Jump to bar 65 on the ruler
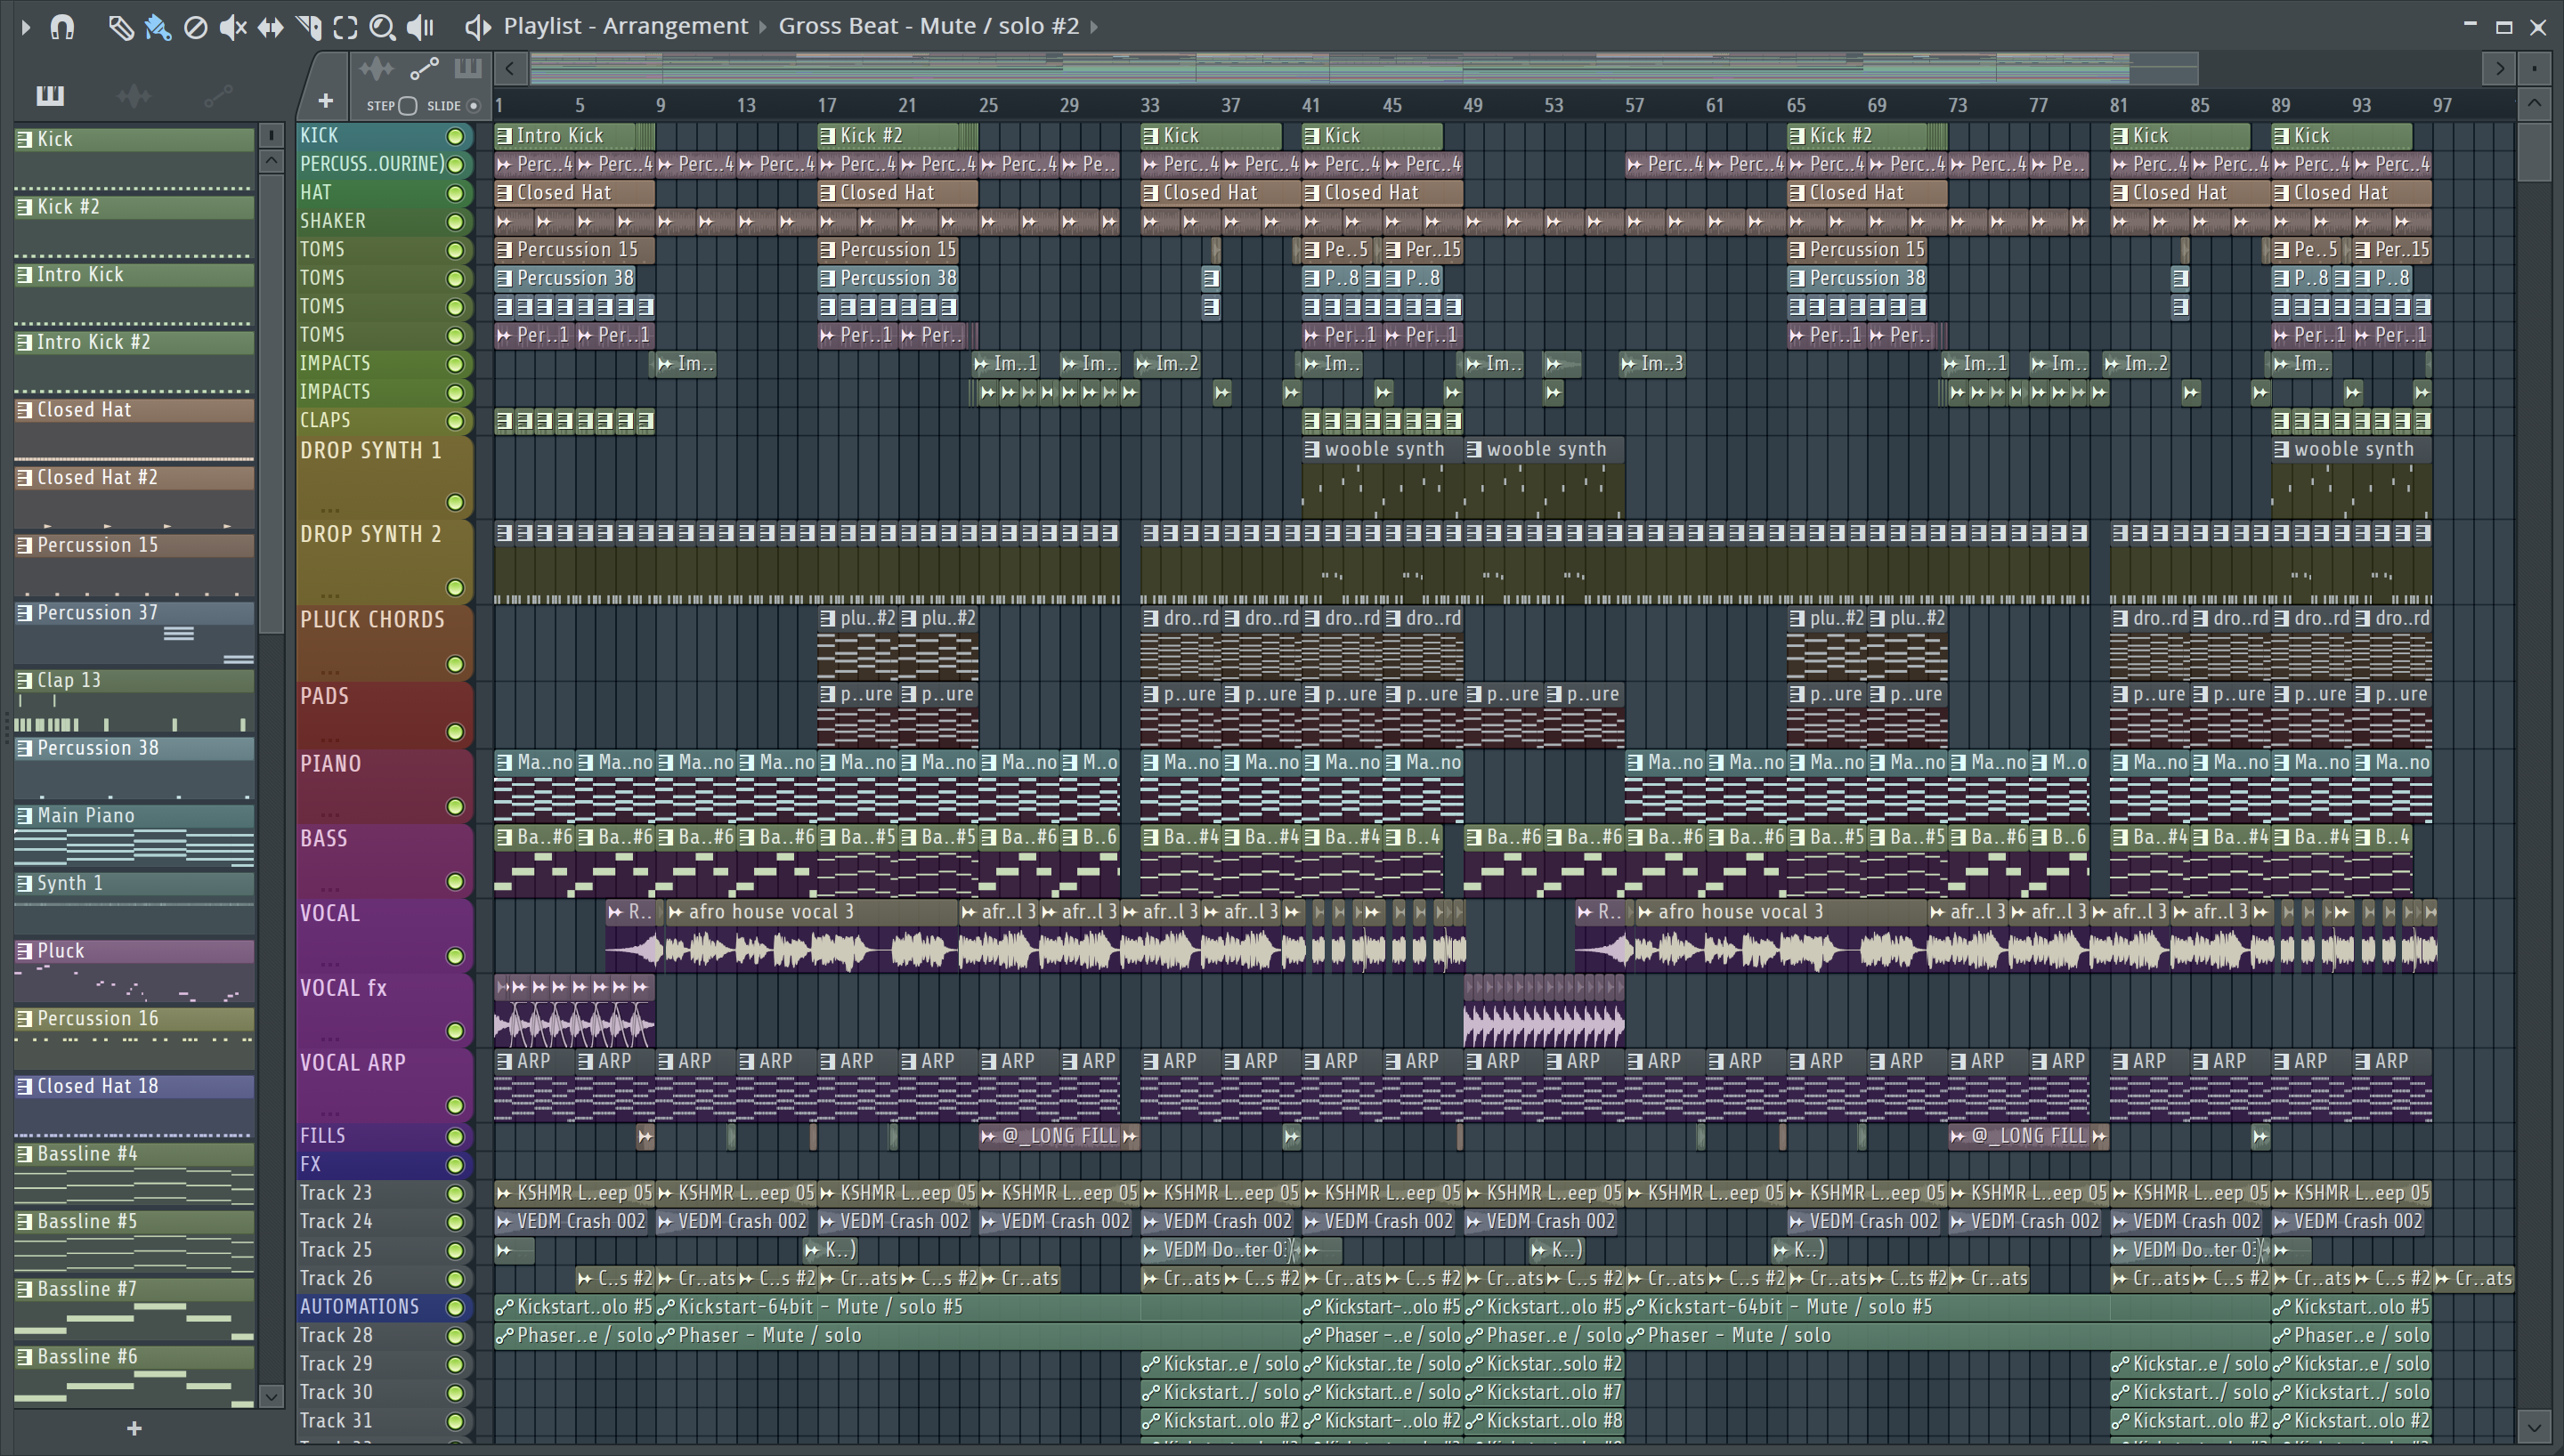 coord(1796,105)
